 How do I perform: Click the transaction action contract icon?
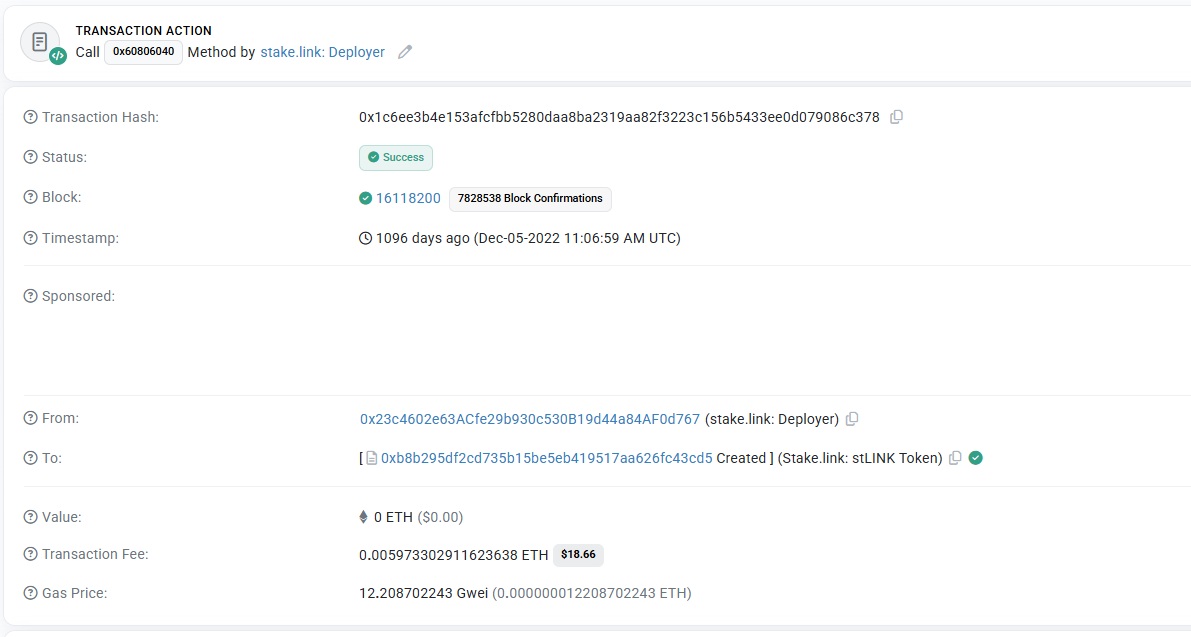click(41, 43)
